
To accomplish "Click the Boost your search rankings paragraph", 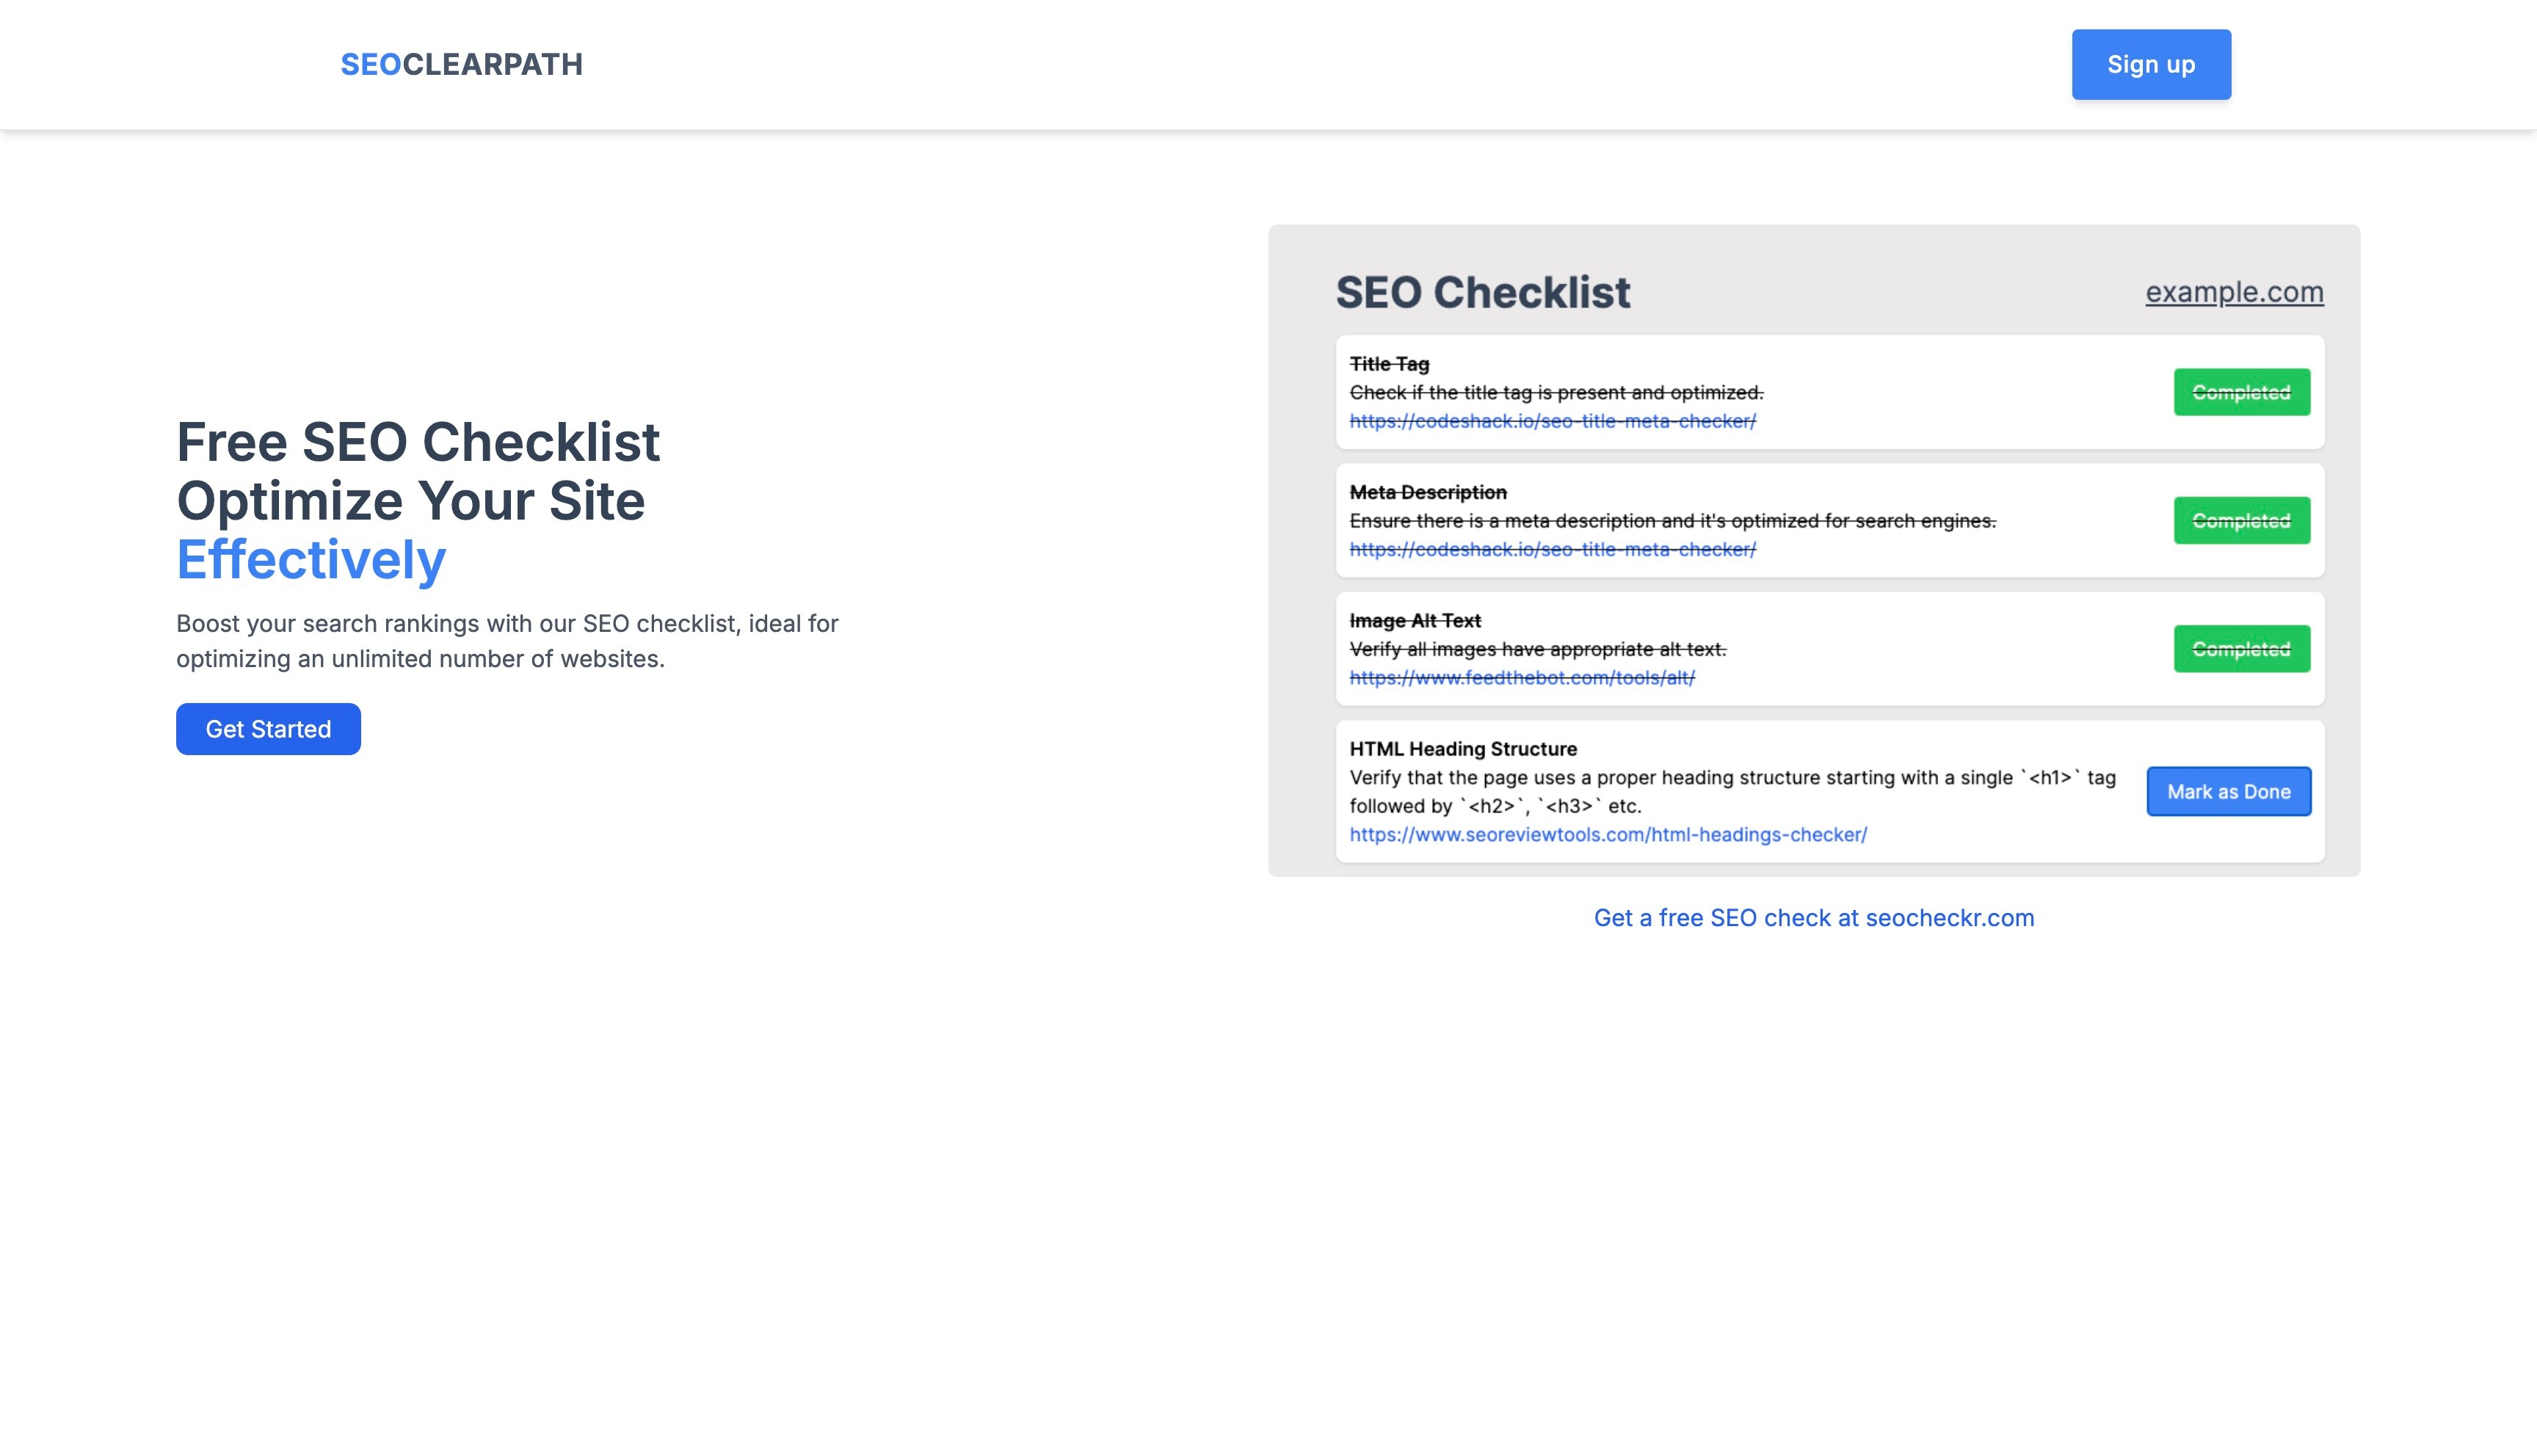I will tap(507, 641).
